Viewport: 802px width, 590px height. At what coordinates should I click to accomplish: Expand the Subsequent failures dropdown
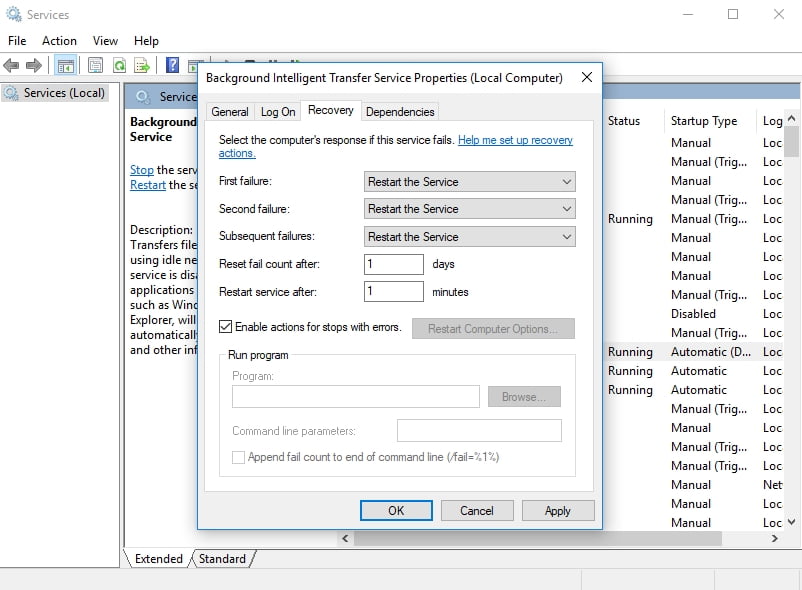[469, 237]
